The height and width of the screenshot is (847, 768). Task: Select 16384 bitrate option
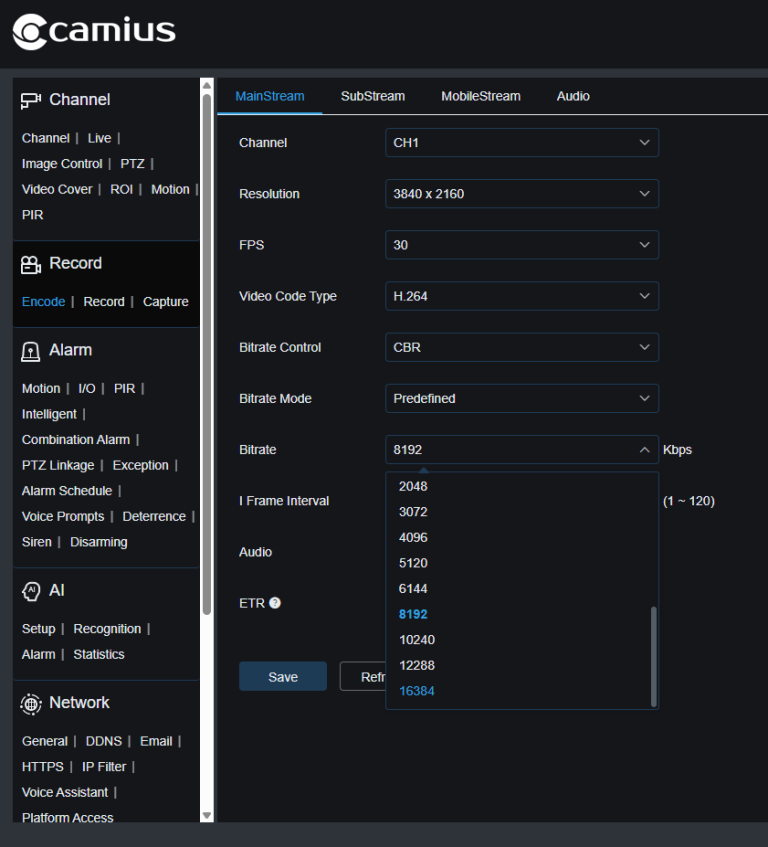click(417, 691)
